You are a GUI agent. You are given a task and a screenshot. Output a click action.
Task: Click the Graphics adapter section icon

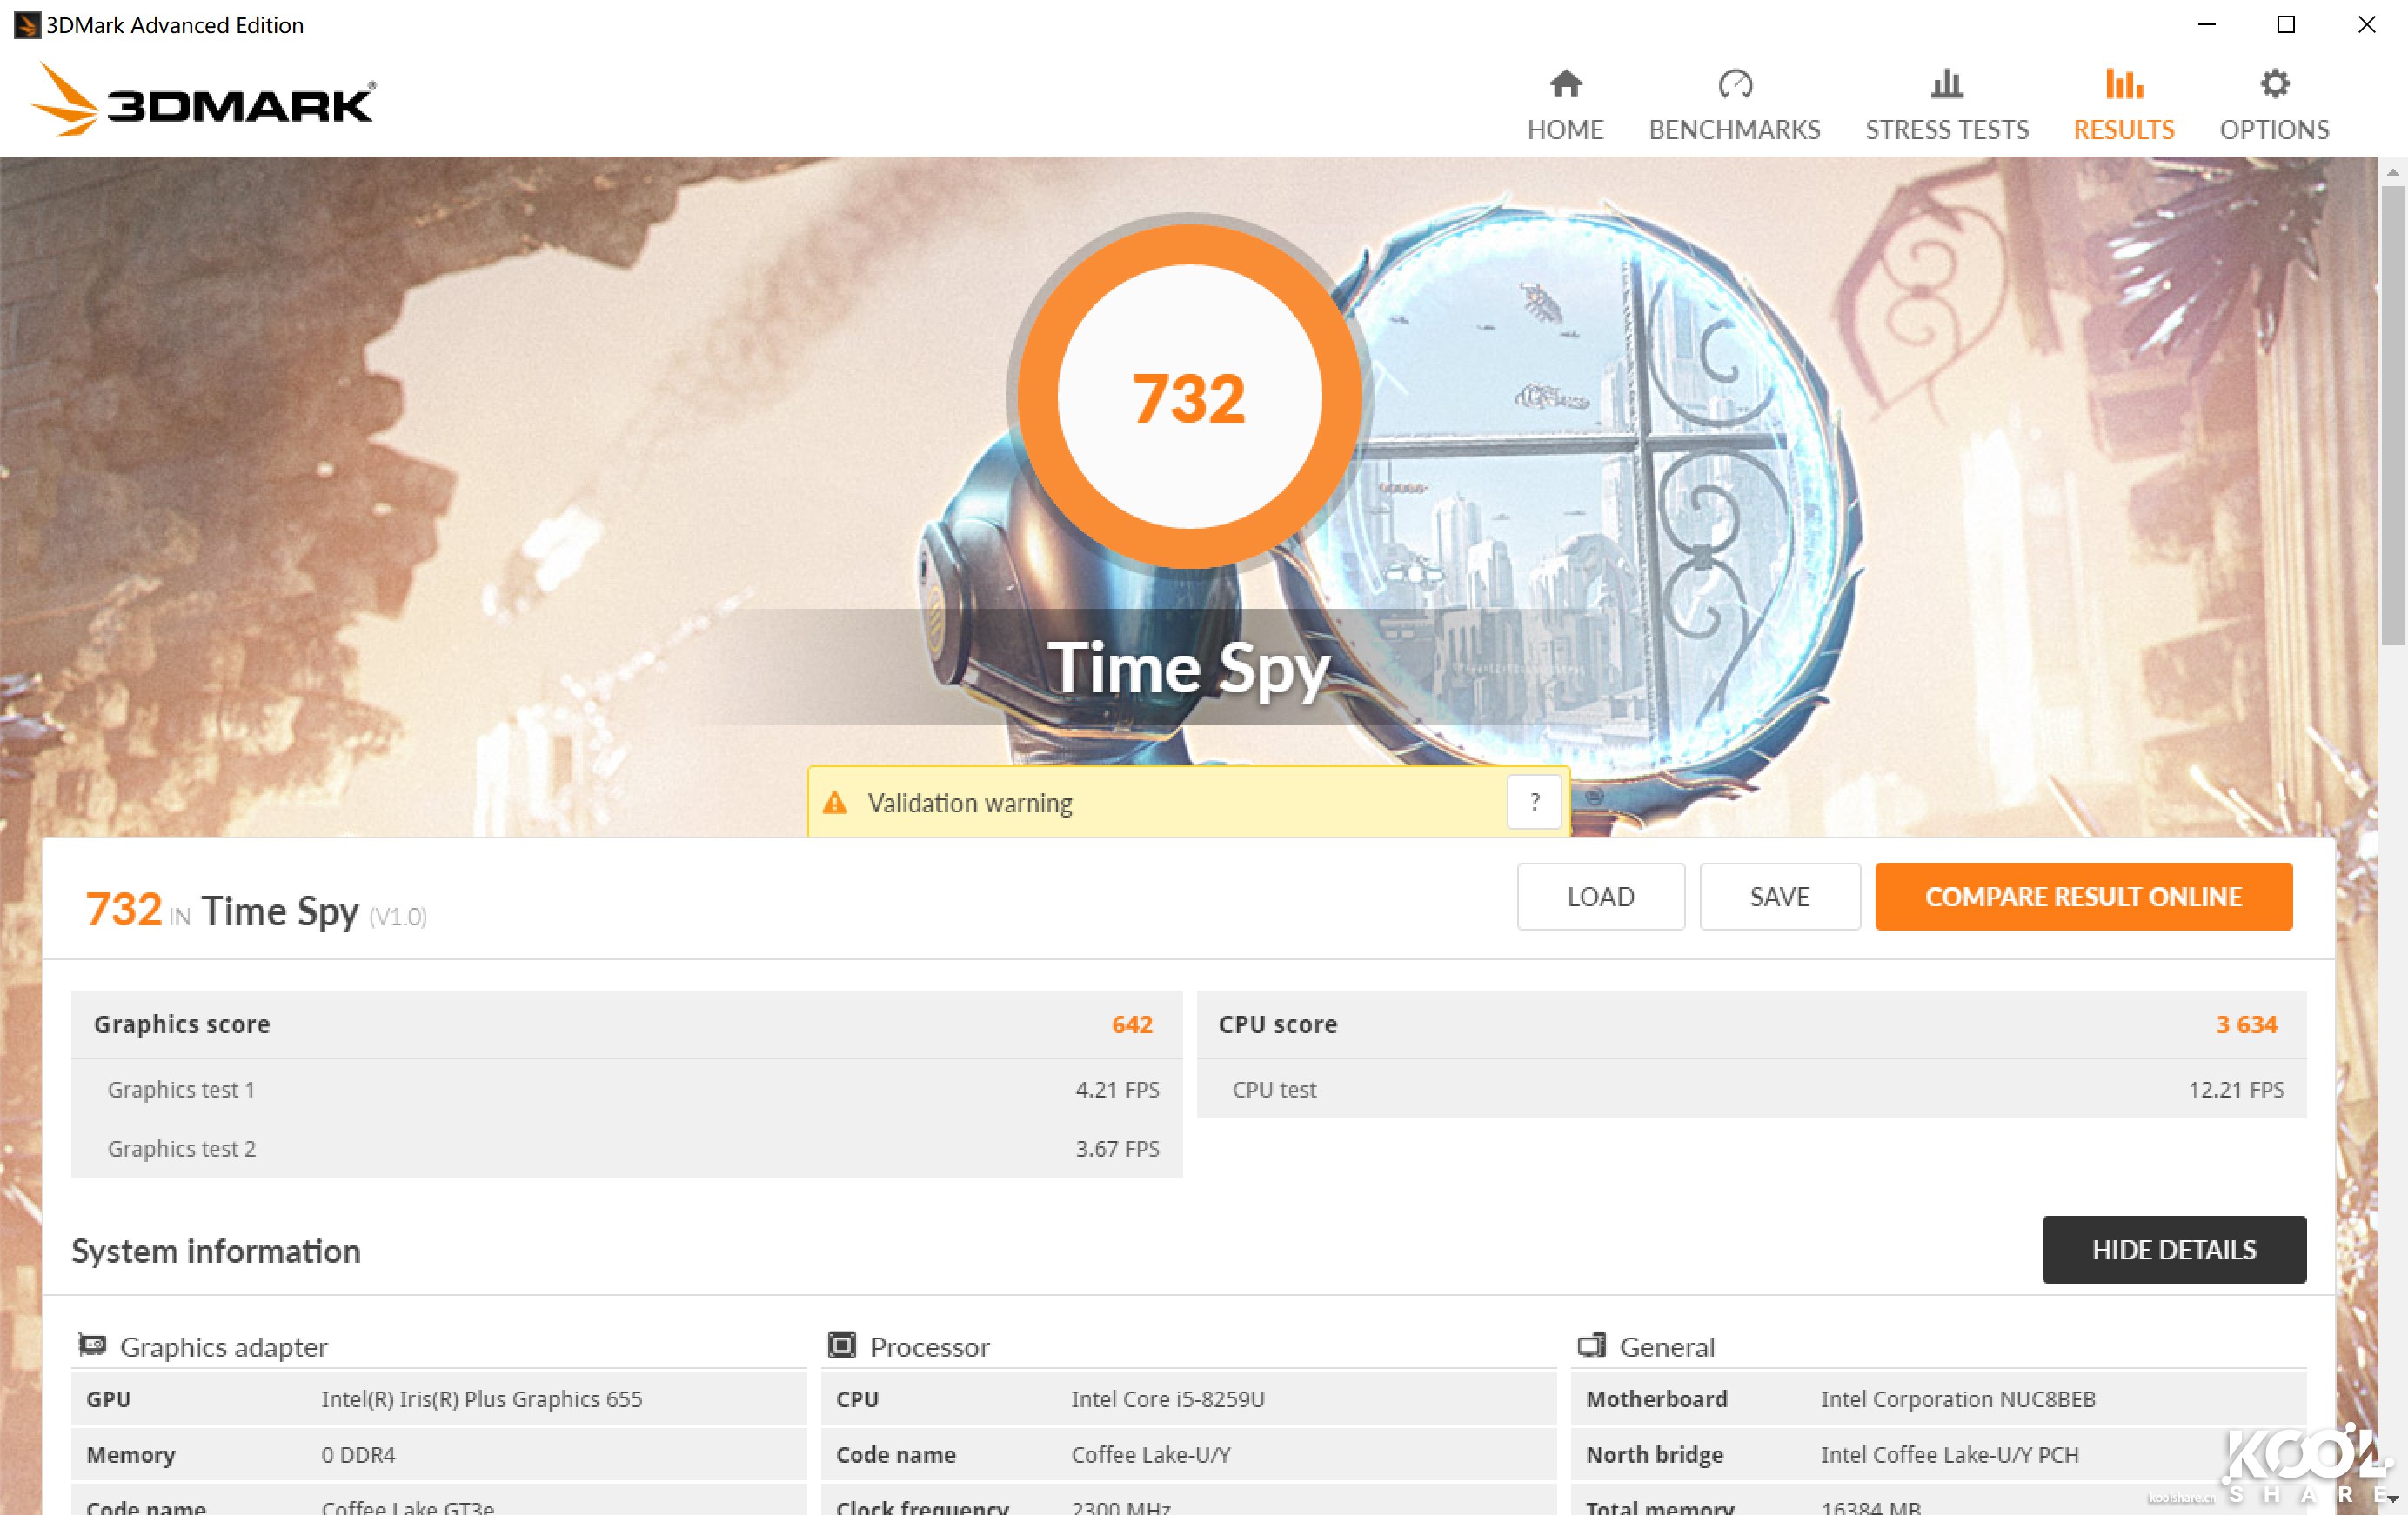pos(93,1345)
